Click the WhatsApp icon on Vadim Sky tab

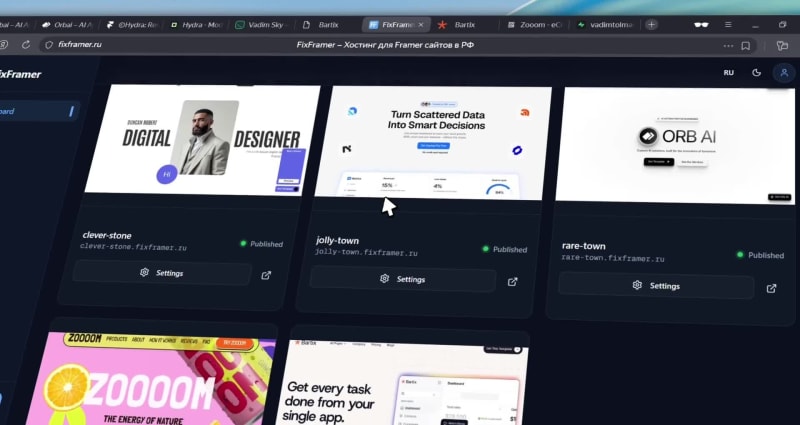tap(240, 24)
